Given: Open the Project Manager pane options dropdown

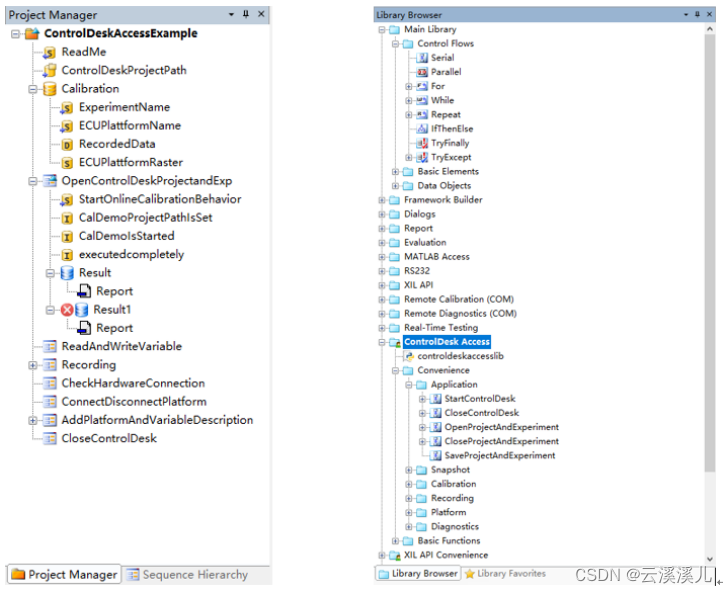Looking at the screenshot, I should point(231,14).
